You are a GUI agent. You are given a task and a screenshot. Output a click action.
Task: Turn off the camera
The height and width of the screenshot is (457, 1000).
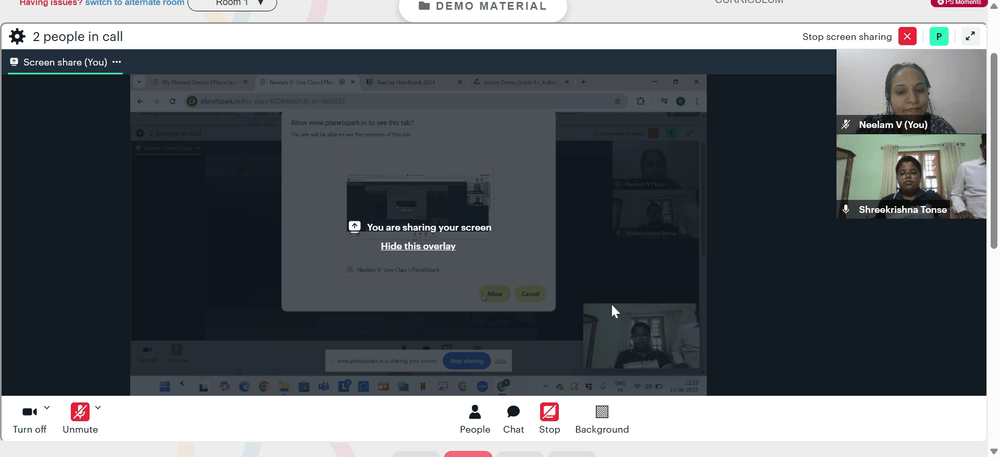(x=29, y=420)
